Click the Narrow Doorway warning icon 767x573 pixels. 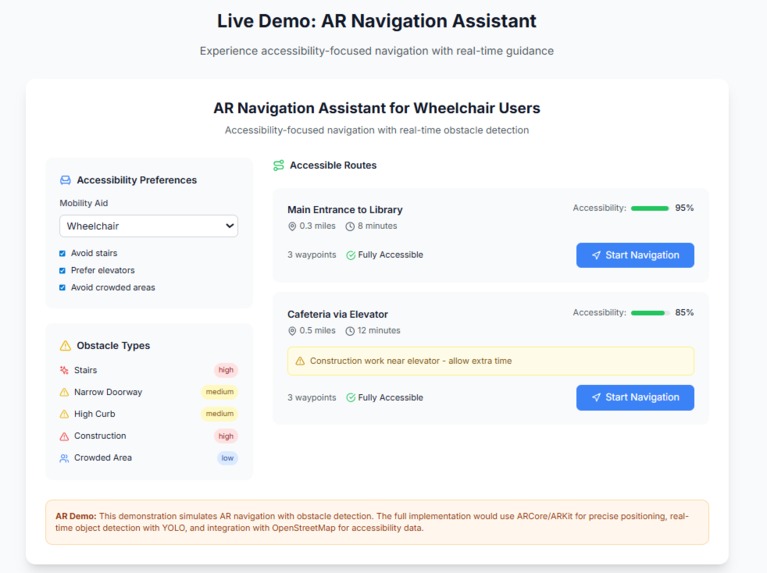(64, 392)
